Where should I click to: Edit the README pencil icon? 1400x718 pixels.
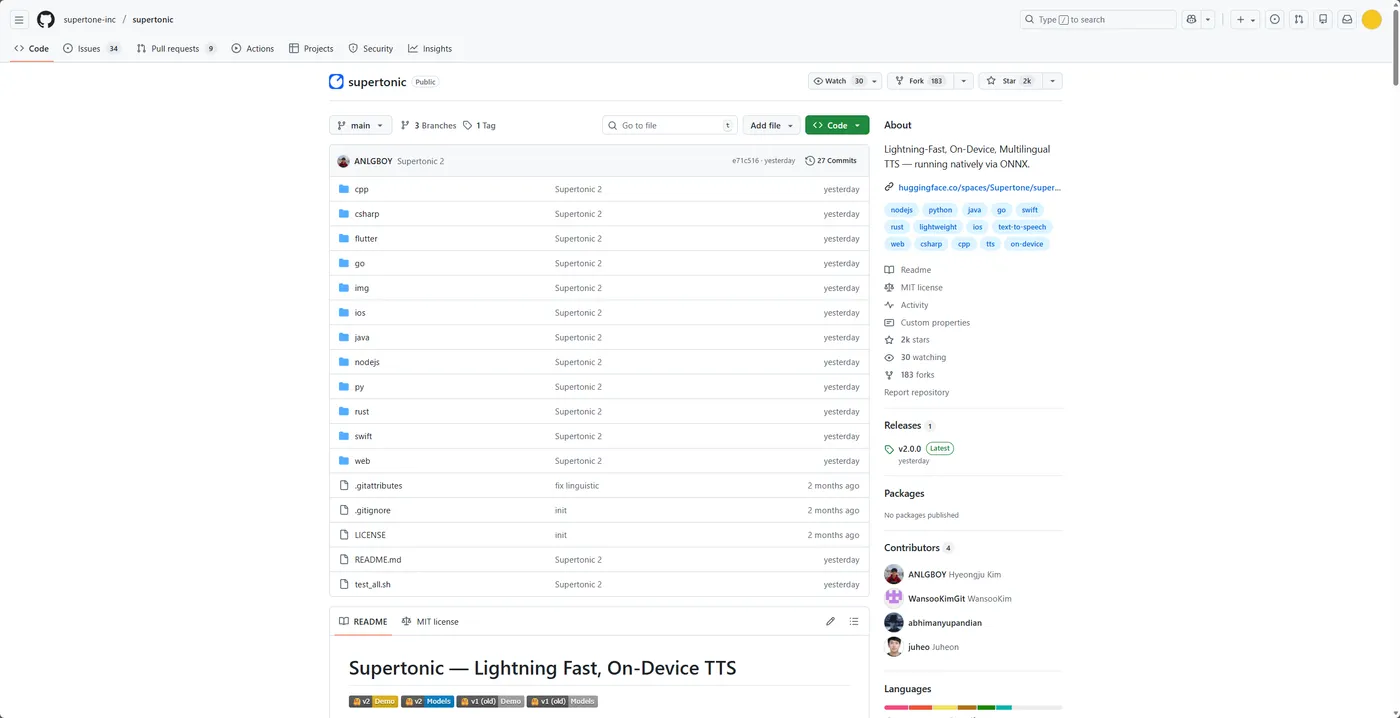(830, 622)
